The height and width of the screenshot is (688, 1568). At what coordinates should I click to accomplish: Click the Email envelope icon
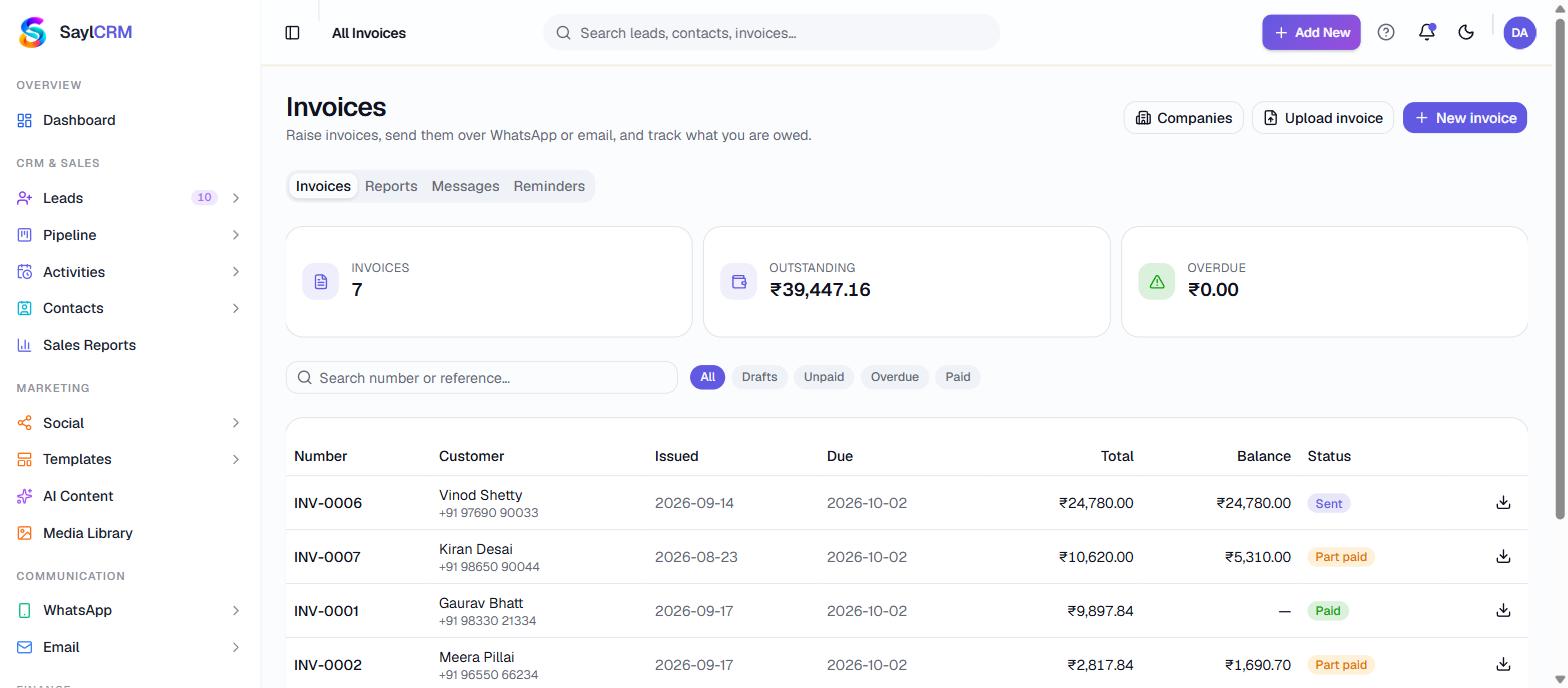tap(24, 647)
